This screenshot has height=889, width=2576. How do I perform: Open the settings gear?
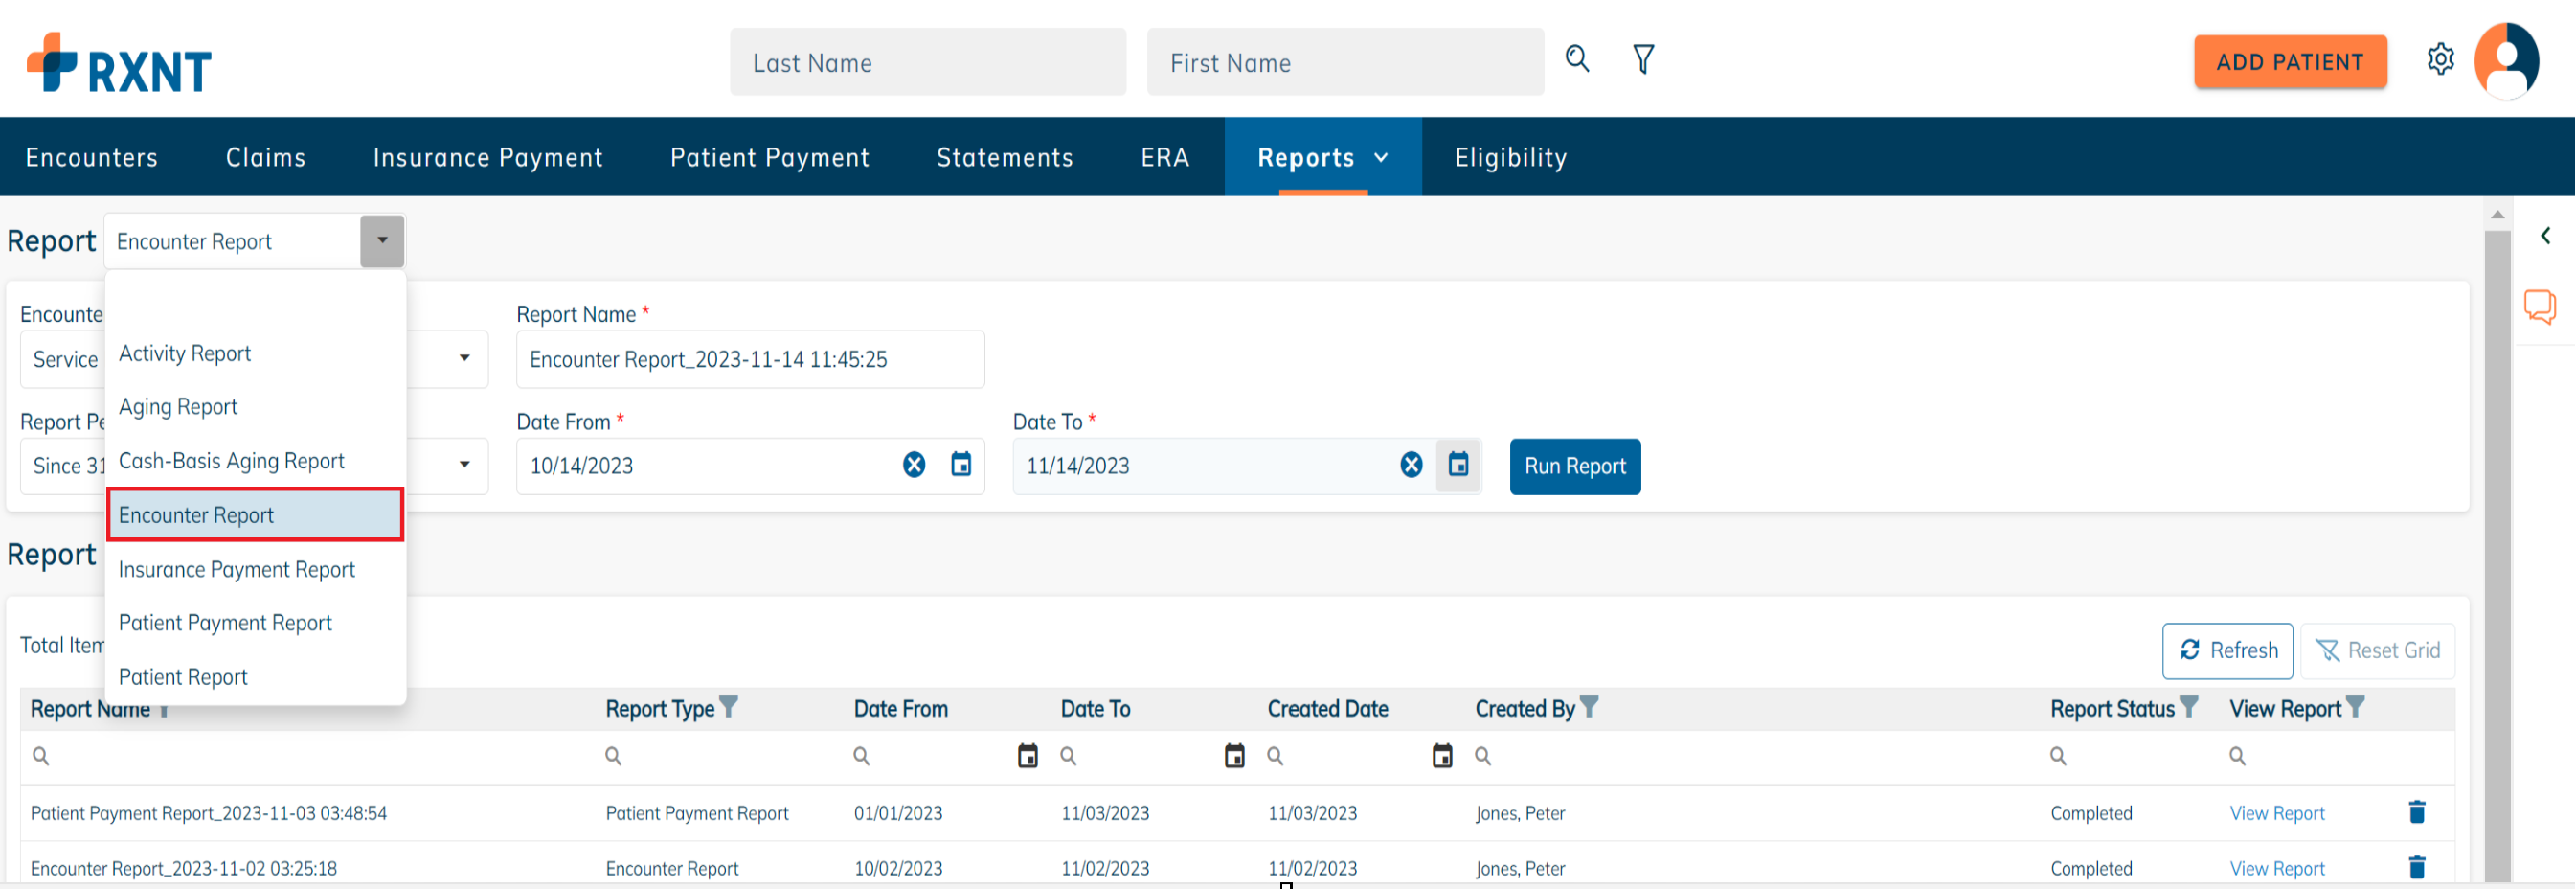tap(2441, 59)
